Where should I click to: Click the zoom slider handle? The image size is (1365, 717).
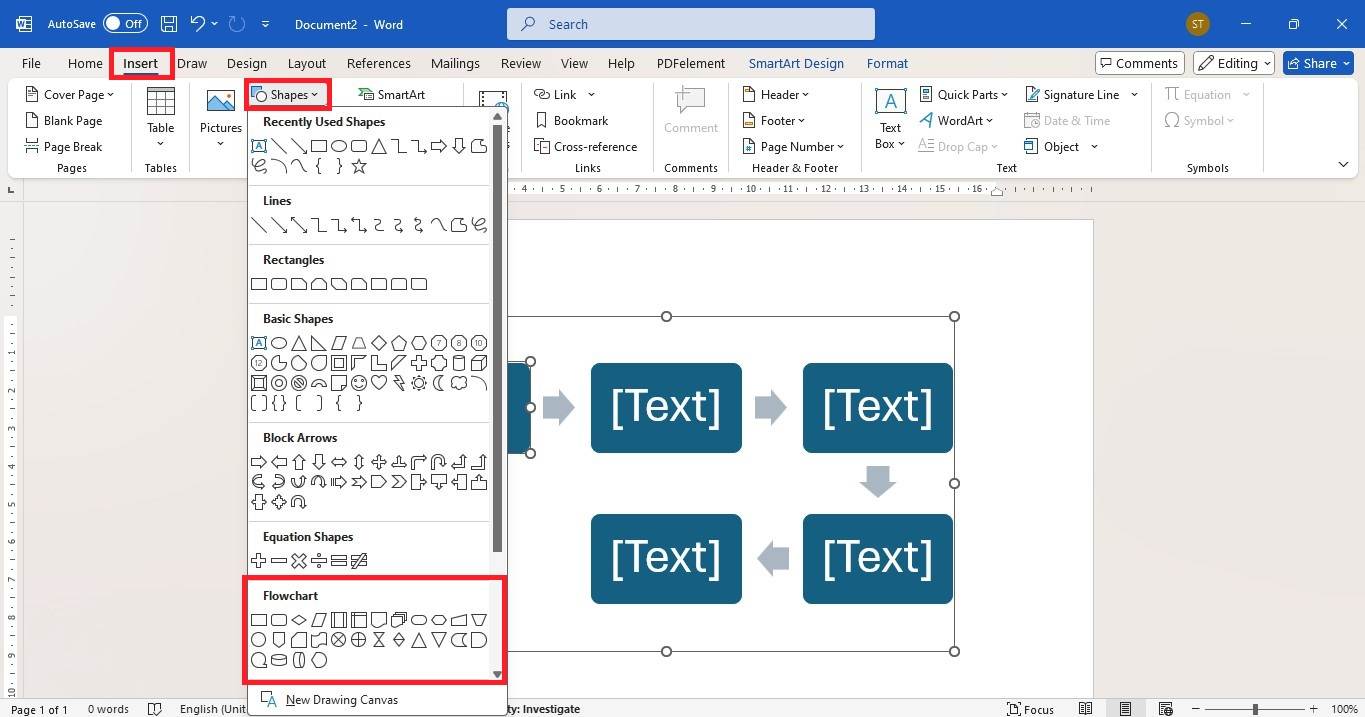pos(1255,709)
